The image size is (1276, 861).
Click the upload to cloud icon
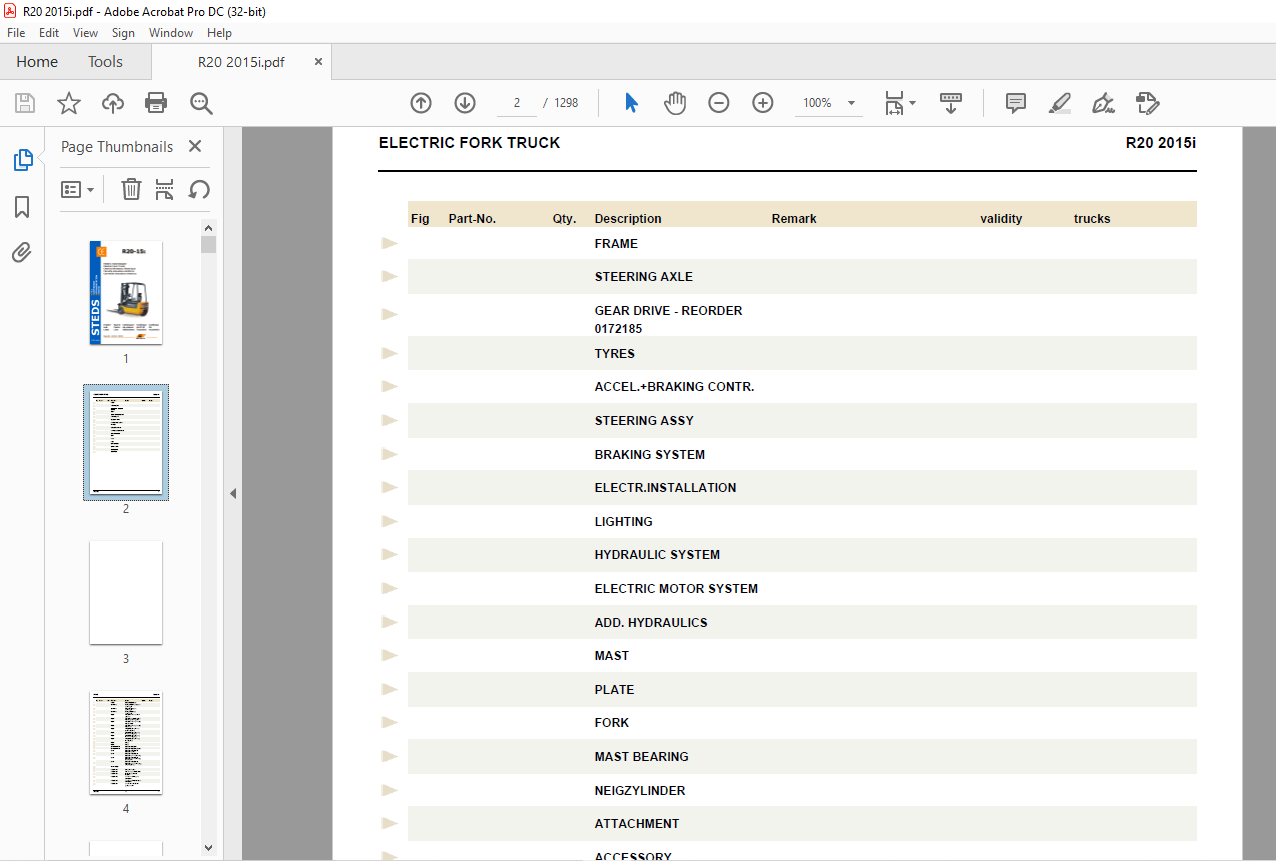click(113, 103)
